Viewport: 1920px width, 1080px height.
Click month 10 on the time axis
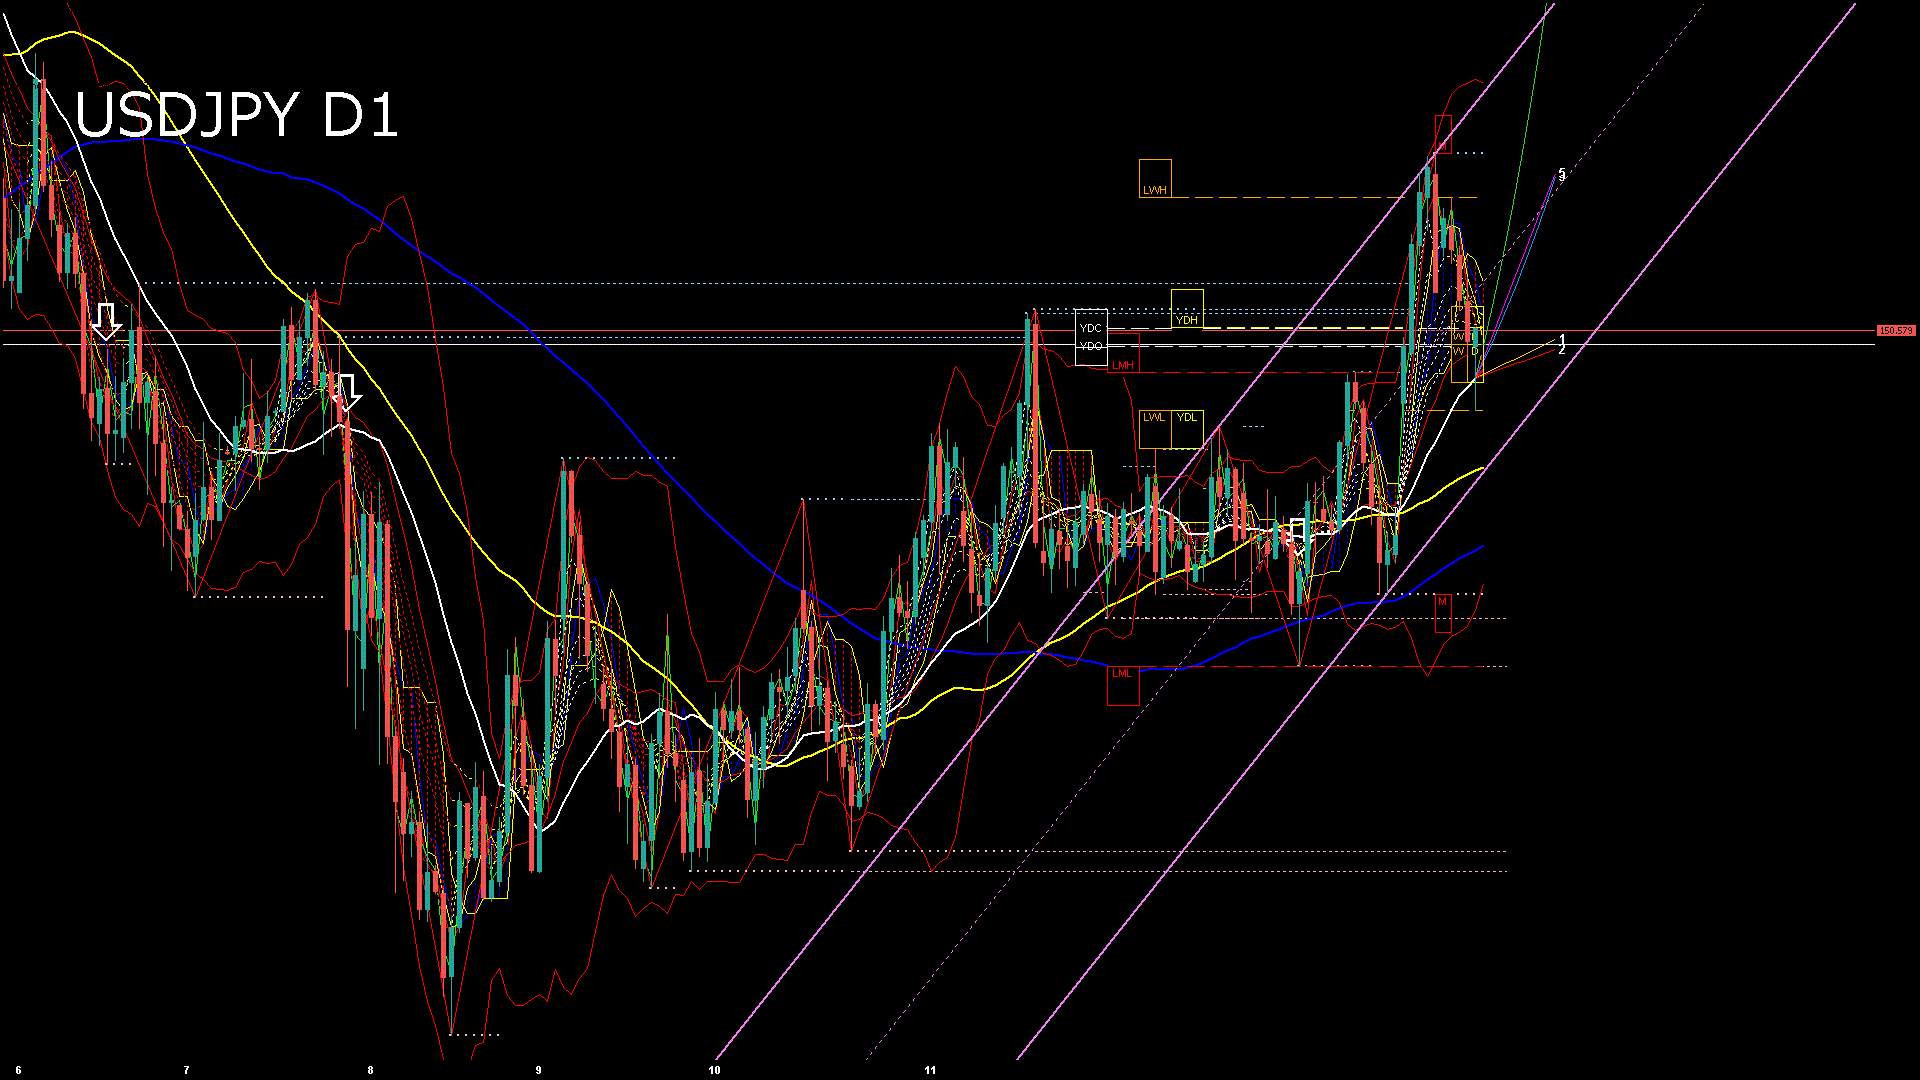(714, 1070)
